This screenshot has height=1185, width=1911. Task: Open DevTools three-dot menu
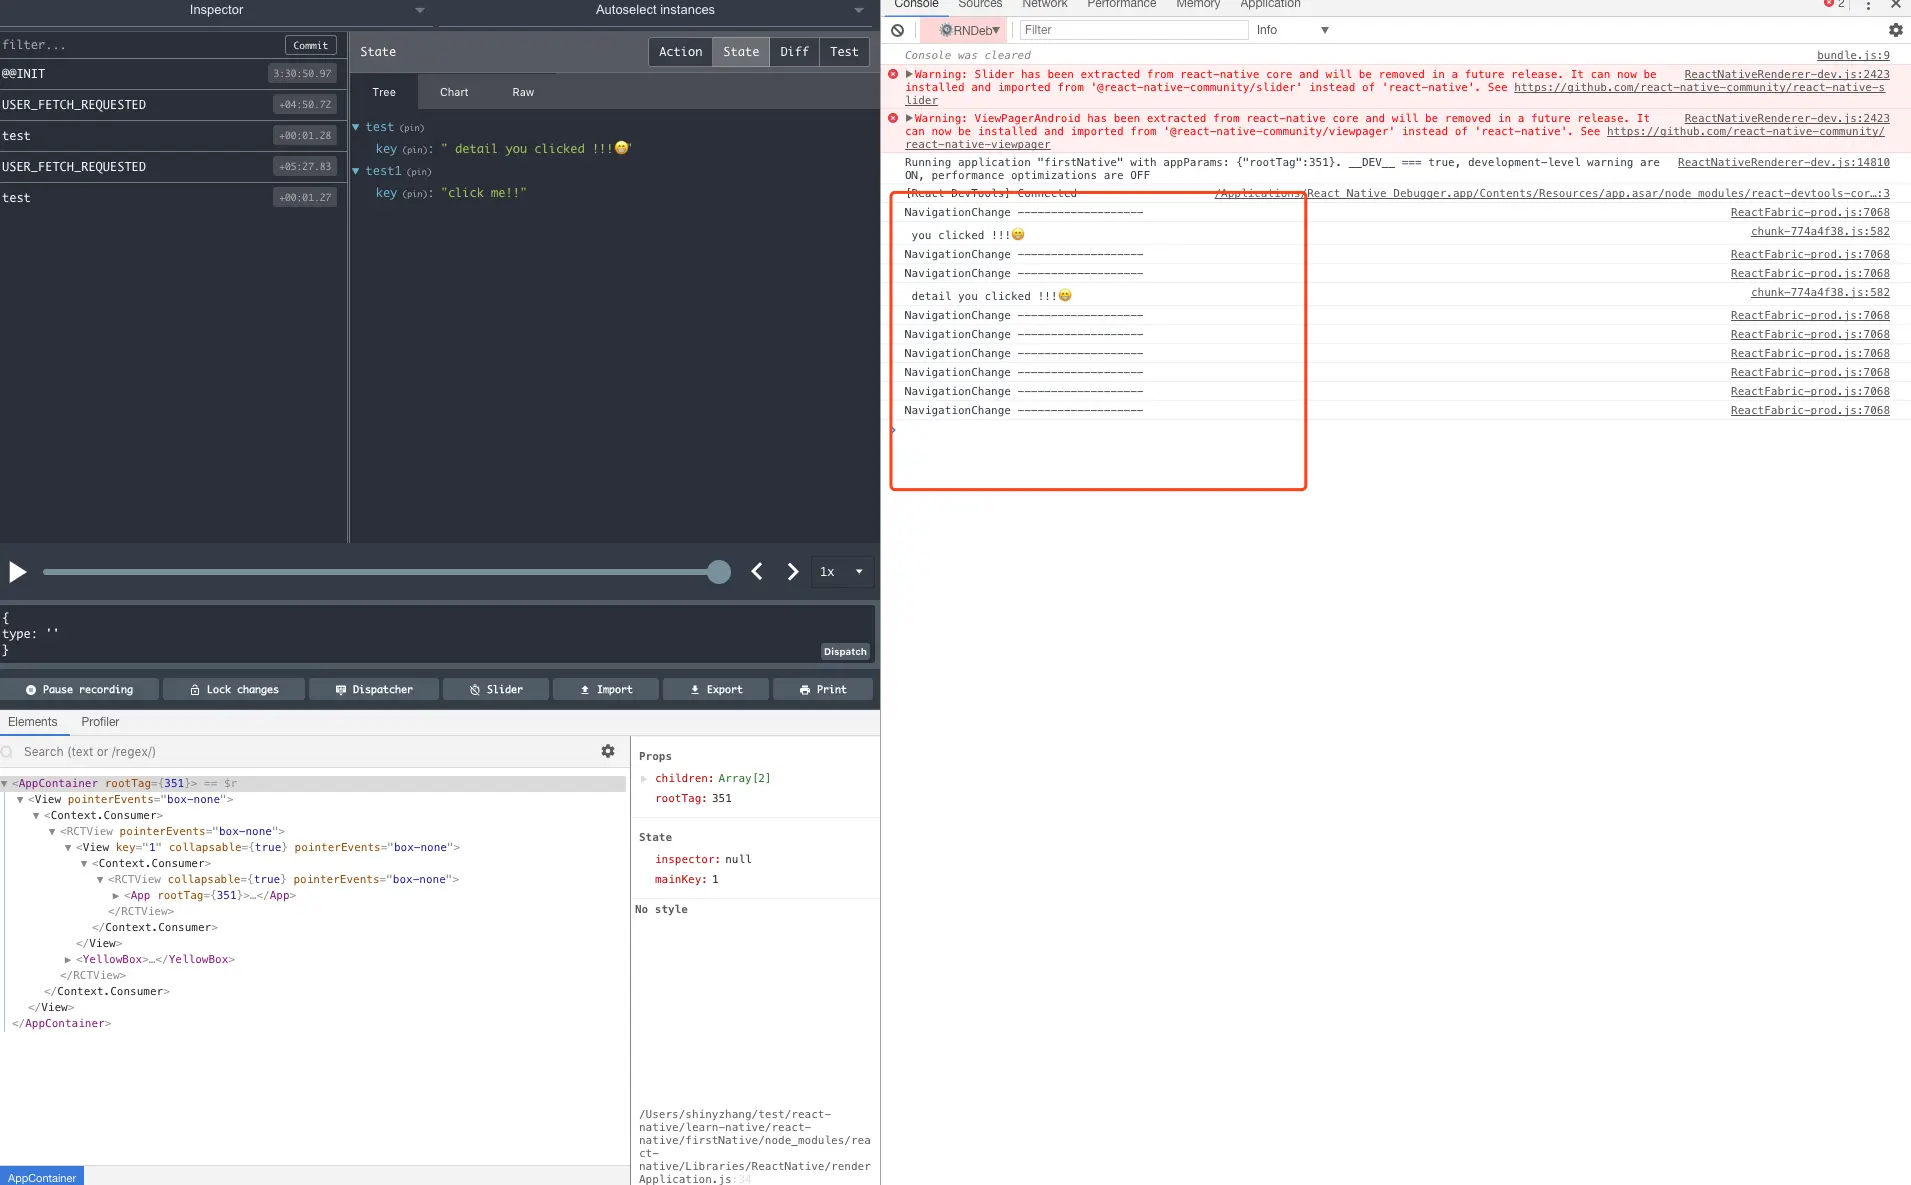pos(1868,5)
